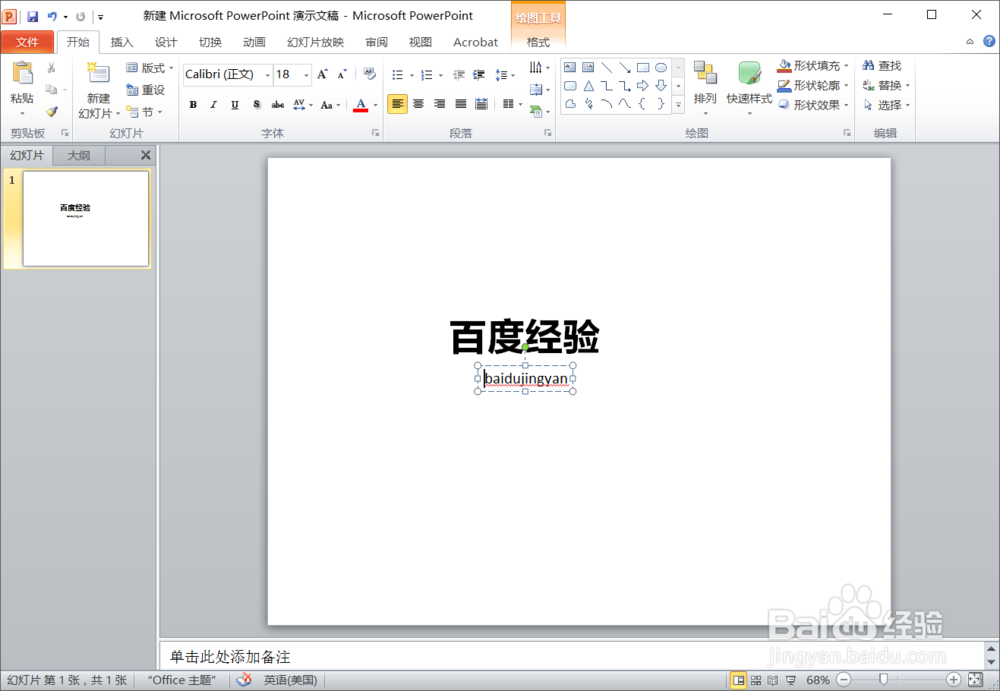Select slide 1 thumbnail
The width and height of the screenshot is (1000, 691).
tap(85, 218)
